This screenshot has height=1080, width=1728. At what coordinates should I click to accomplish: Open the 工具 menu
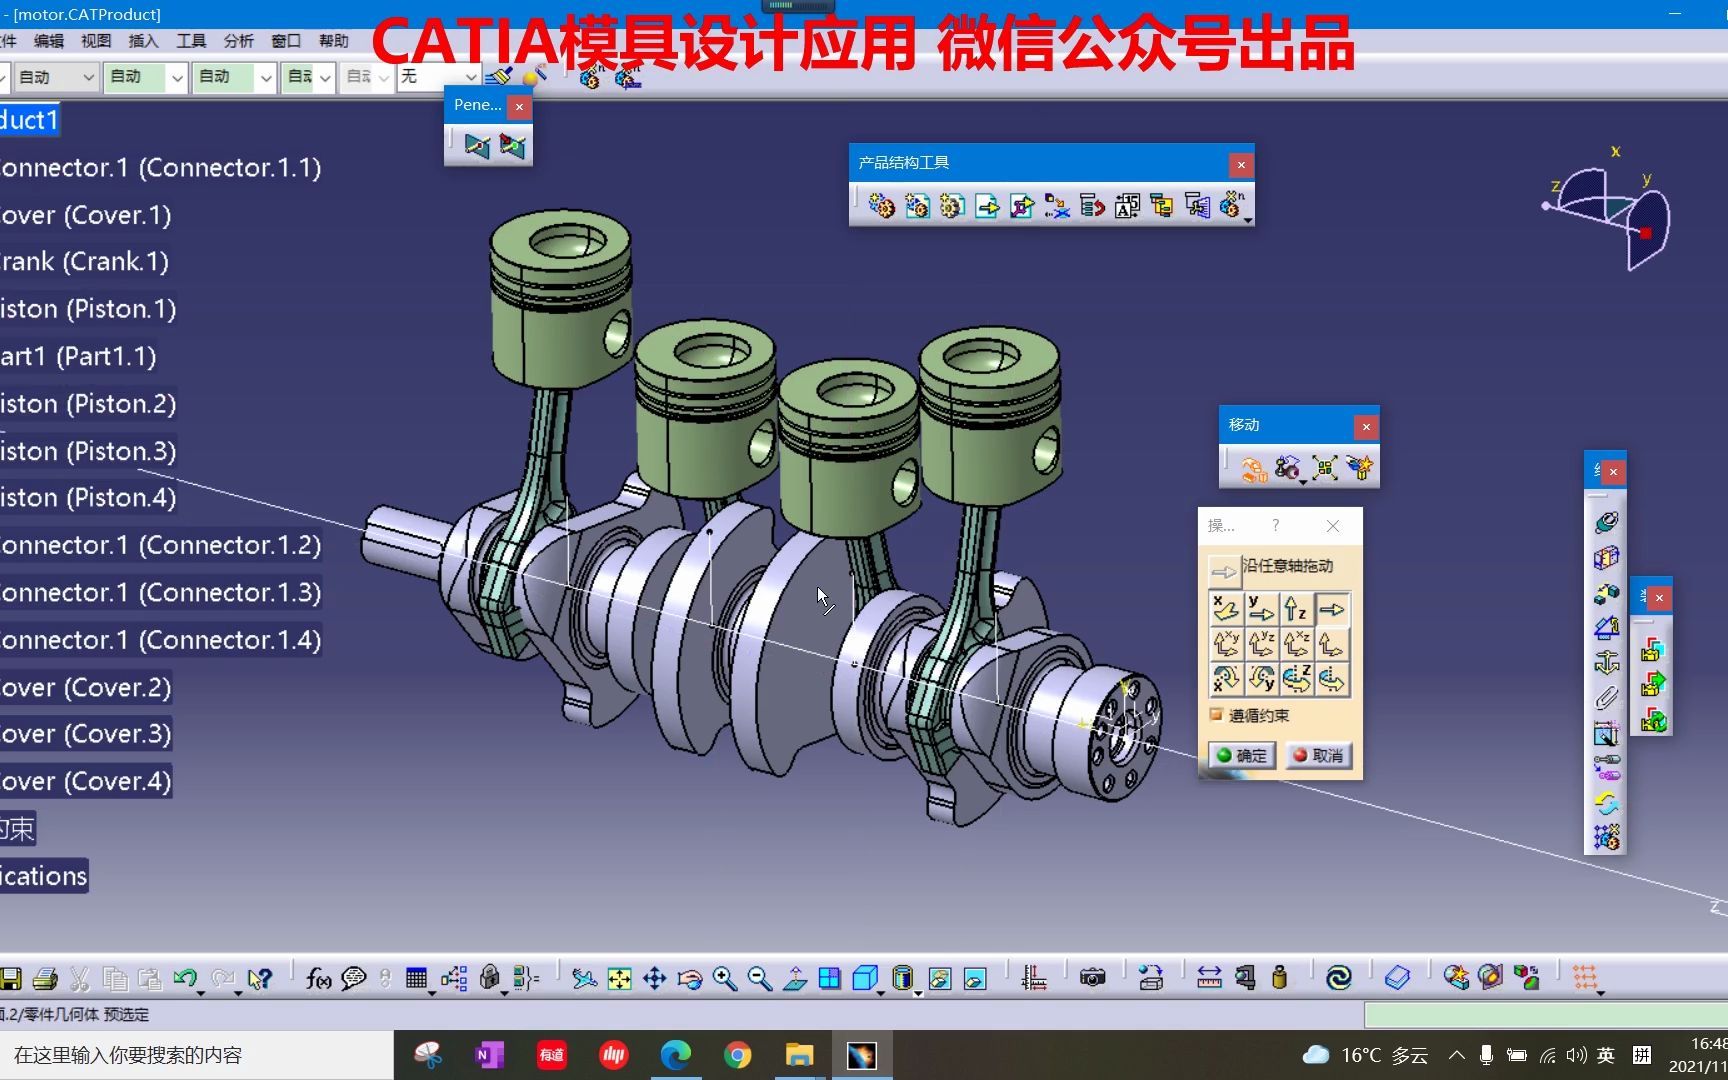coord(191,41)
